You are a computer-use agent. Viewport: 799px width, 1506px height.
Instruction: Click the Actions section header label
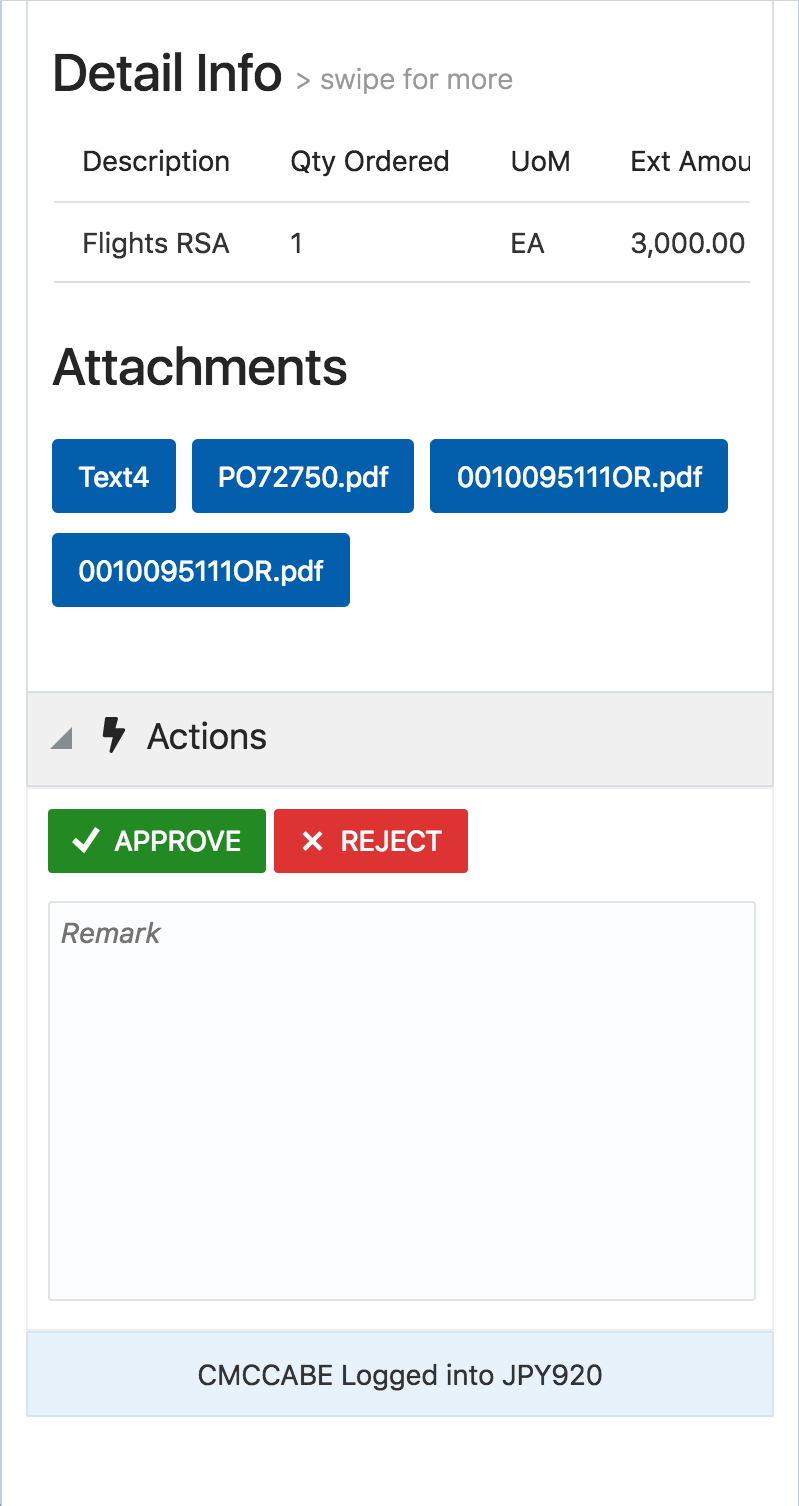(x=207, y=737)
